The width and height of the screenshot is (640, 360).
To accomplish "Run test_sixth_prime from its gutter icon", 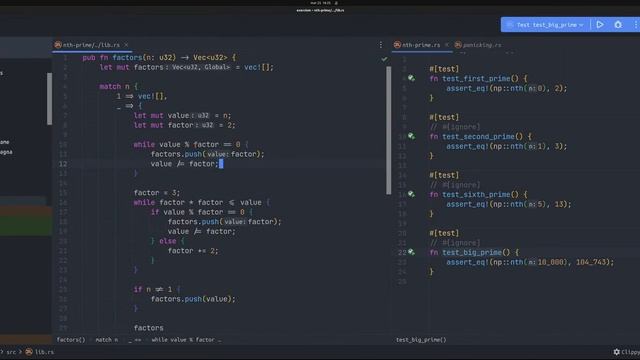I will [411, 194].
